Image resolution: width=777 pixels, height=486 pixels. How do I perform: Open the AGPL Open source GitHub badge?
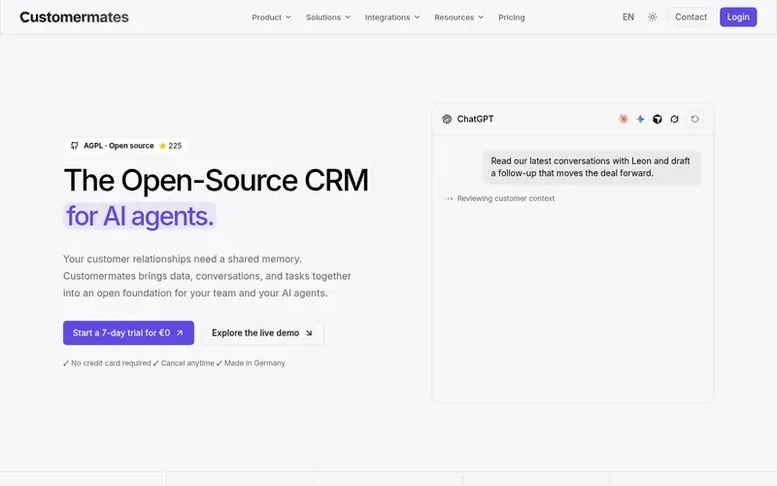coord(126,146)
